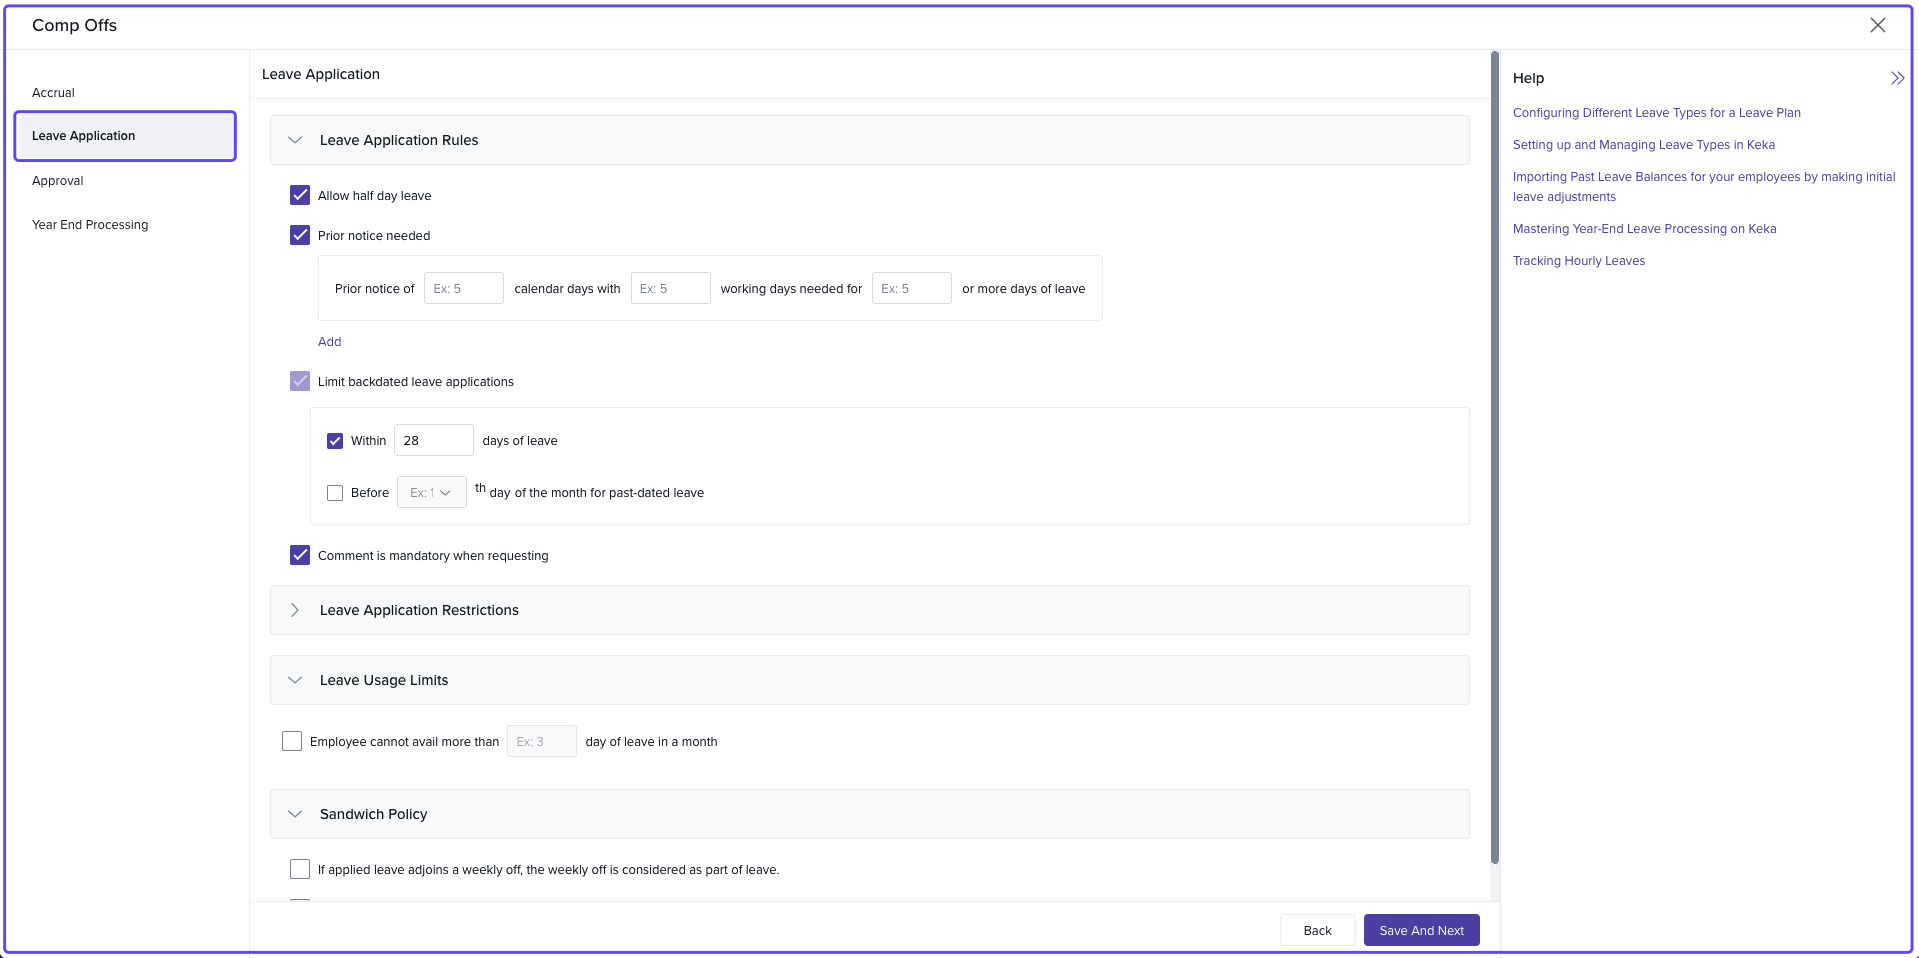Click the Within days of leave field
Image resolution: width=1919 pixels, height=958 pixels.
pos(433,440)
